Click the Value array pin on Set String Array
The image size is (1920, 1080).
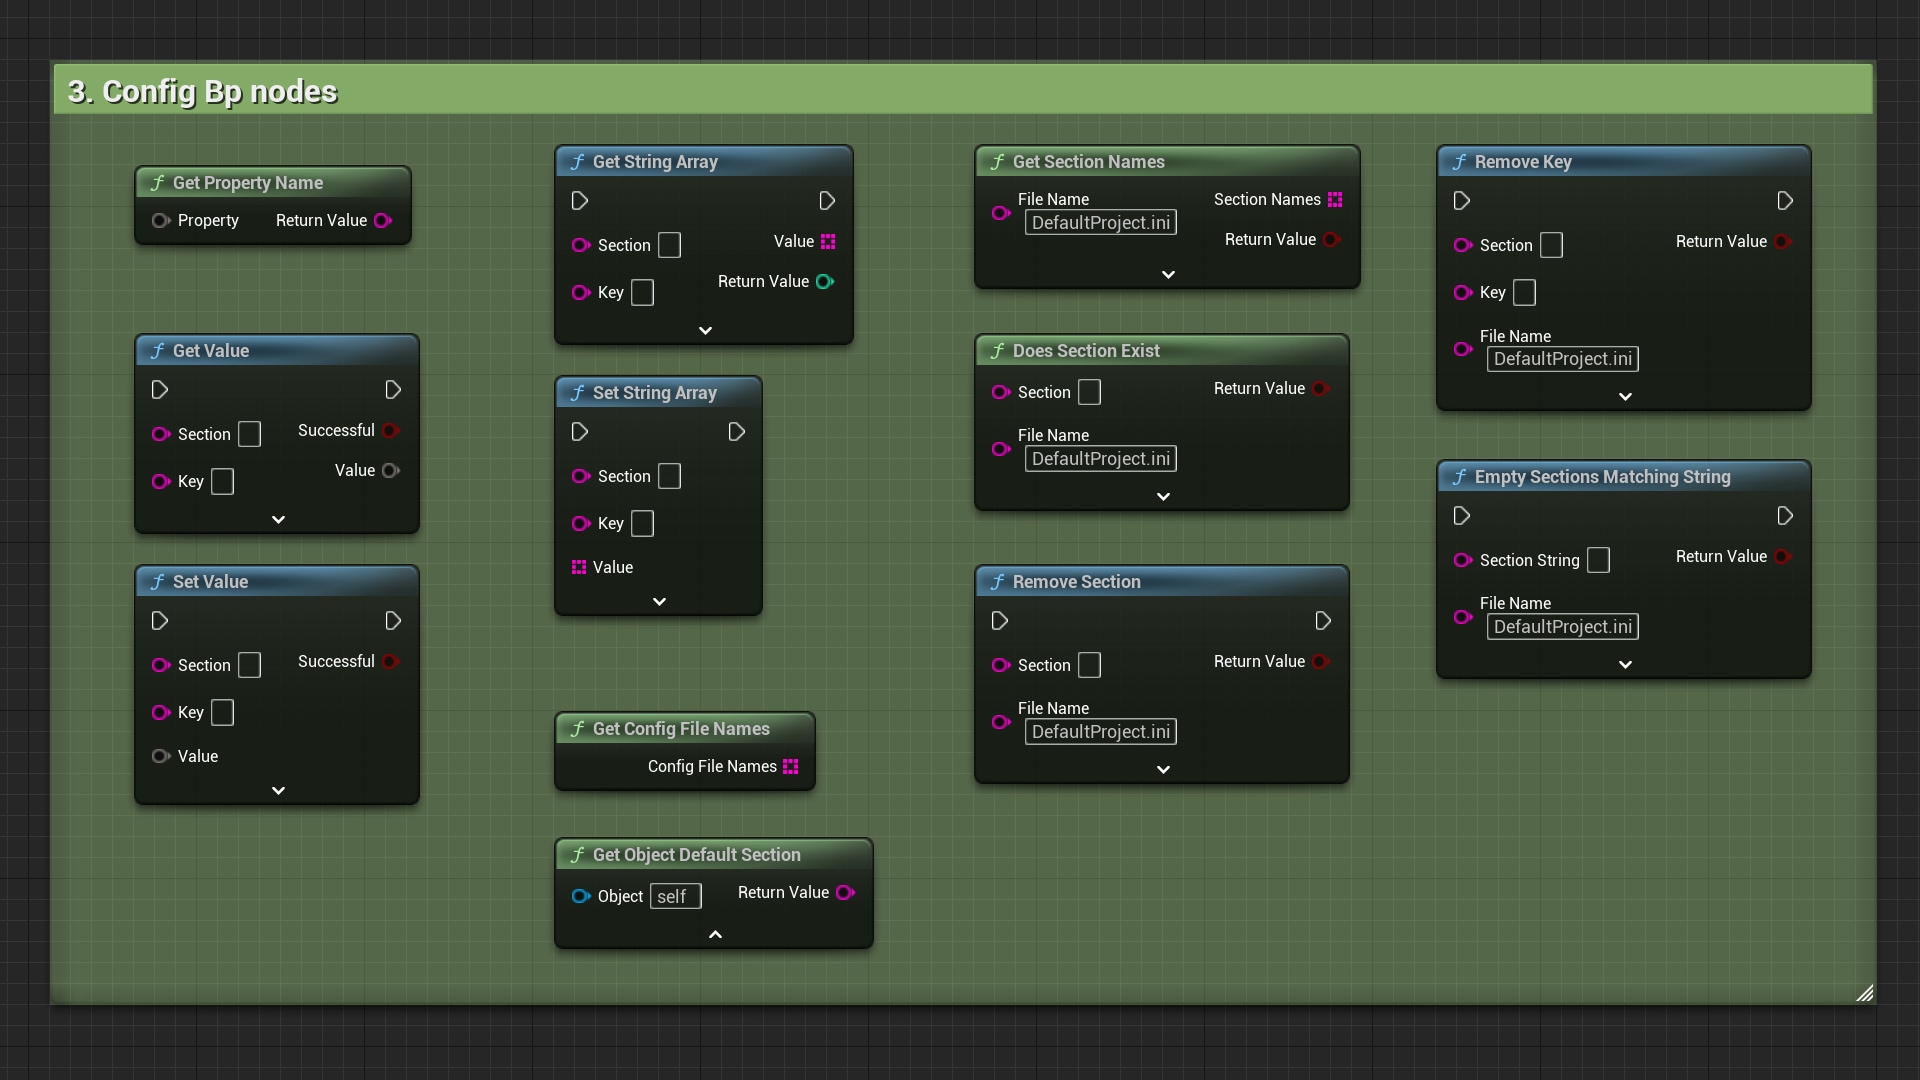pyautogui.click(x=577, y=567)
